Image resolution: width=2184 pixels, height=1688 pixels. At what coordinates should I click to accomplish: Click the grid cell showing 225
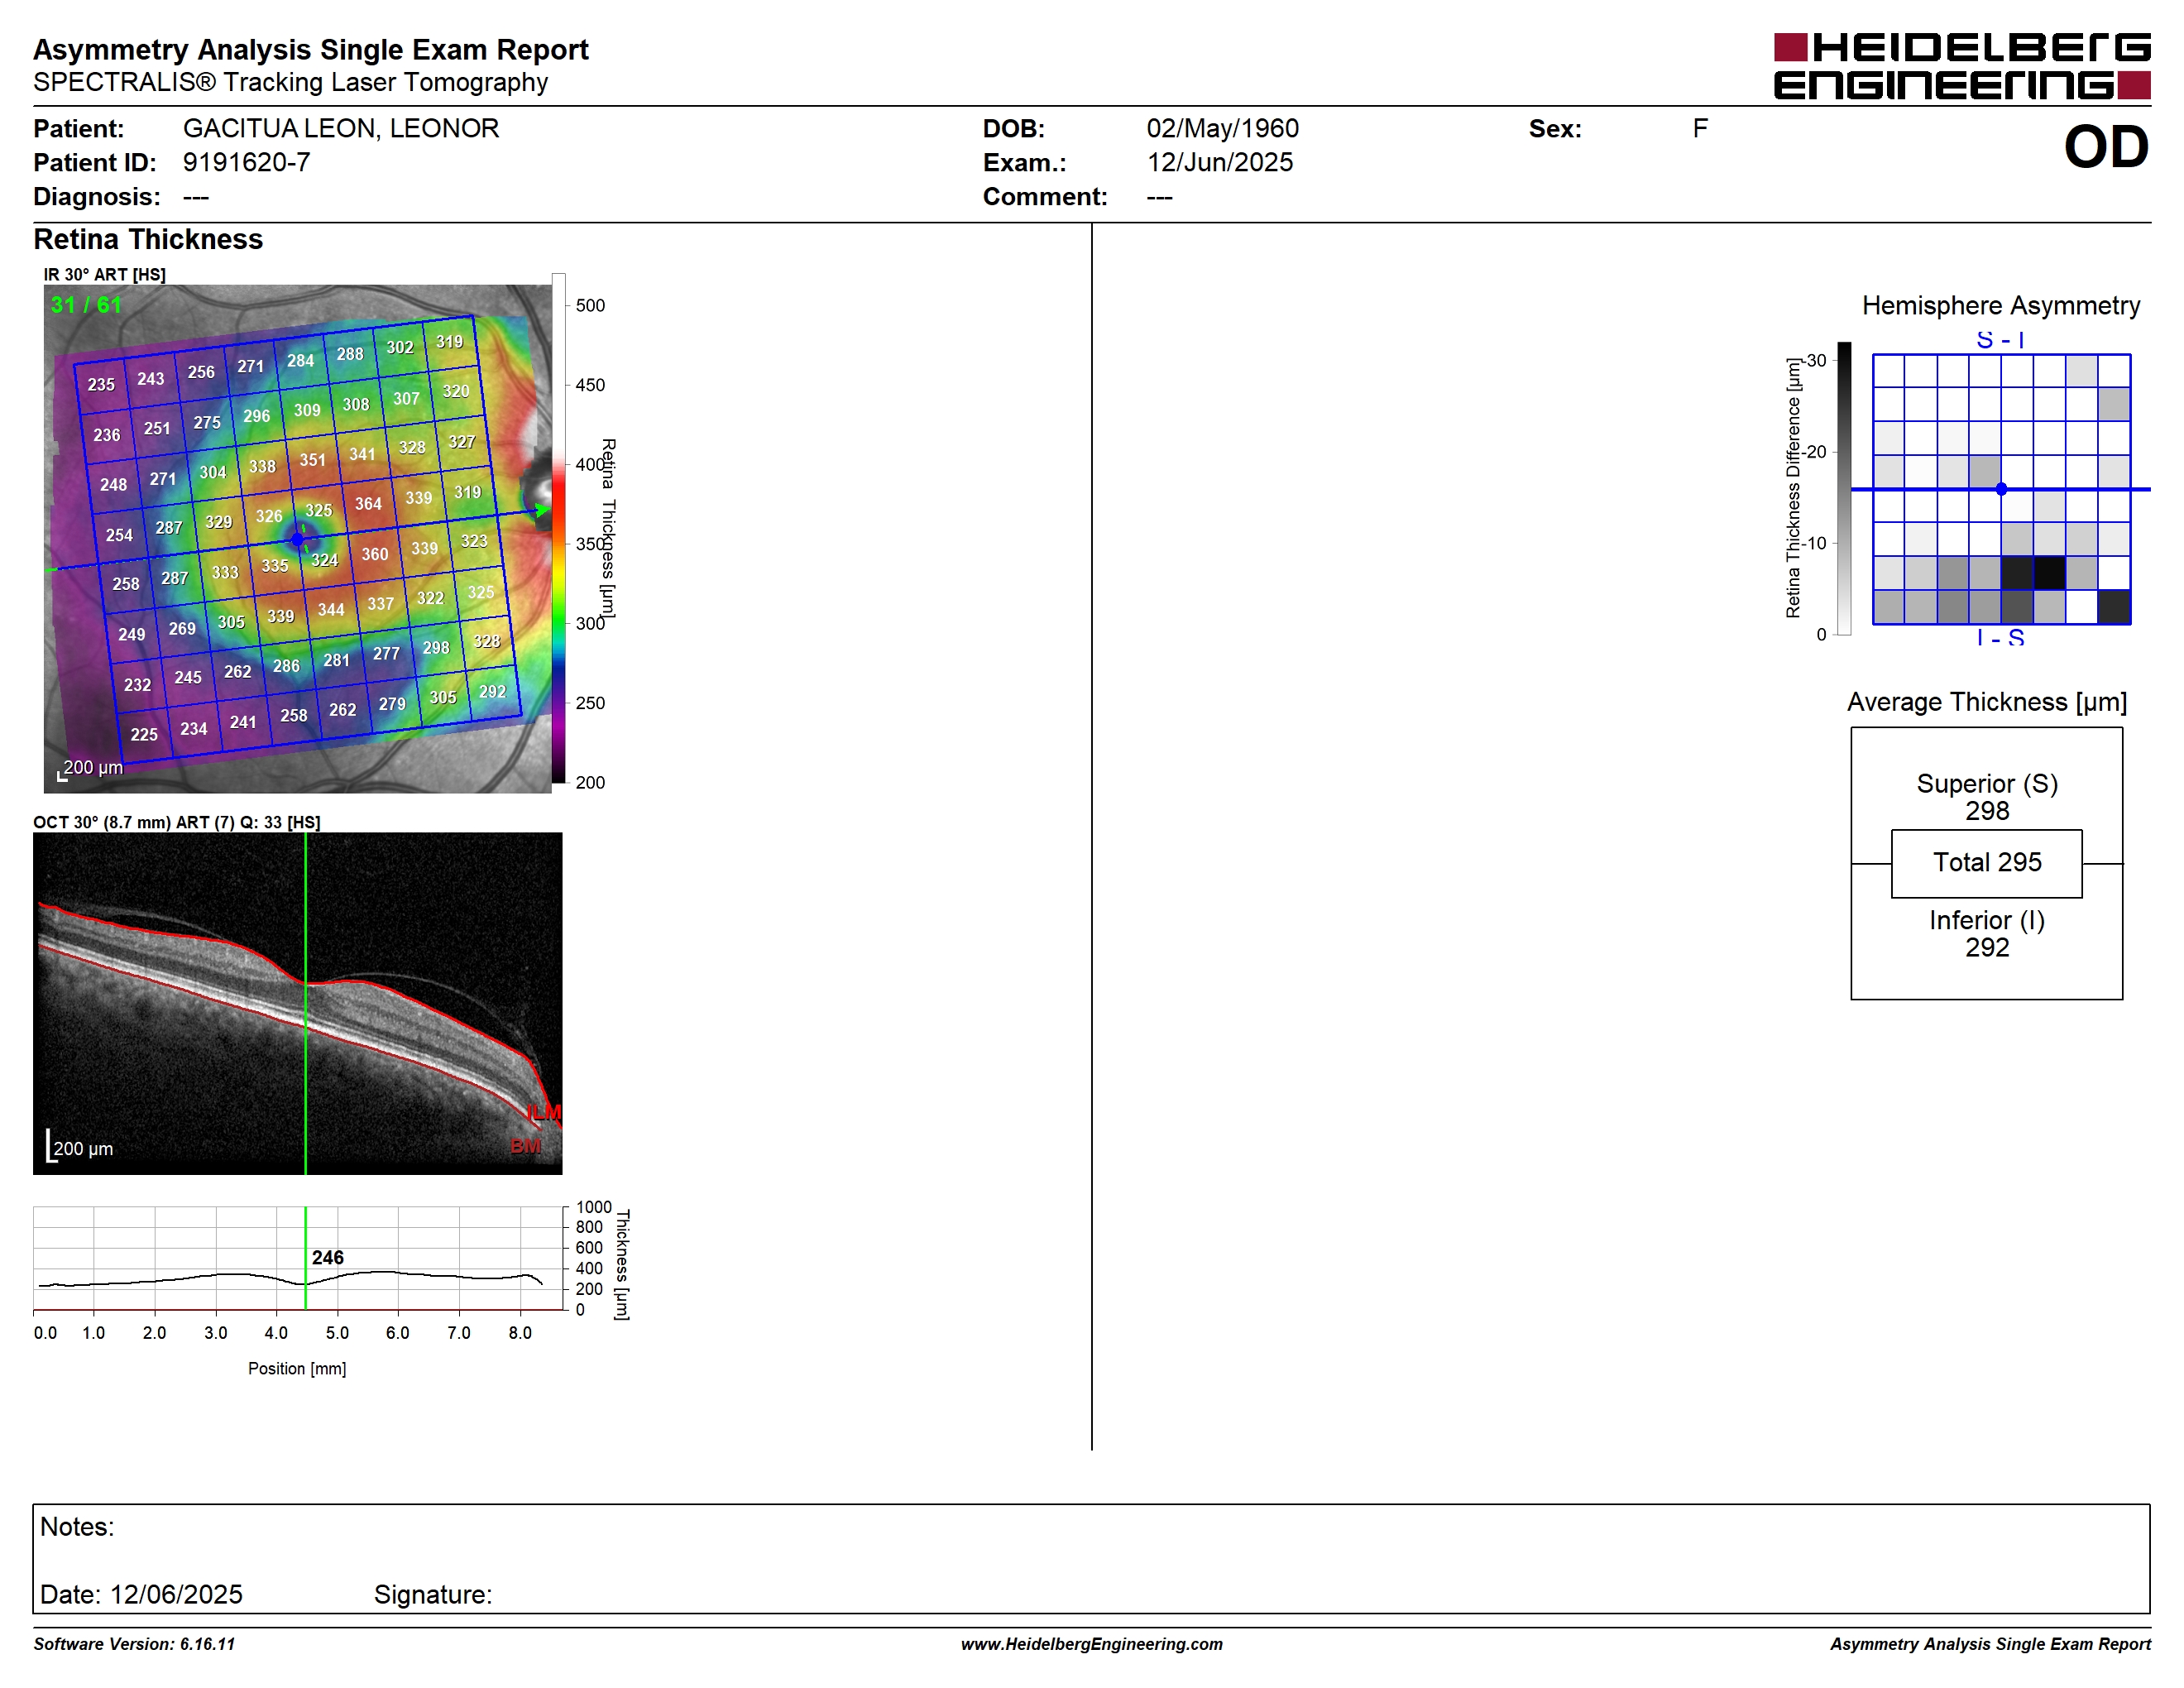[x=144, y=734]
